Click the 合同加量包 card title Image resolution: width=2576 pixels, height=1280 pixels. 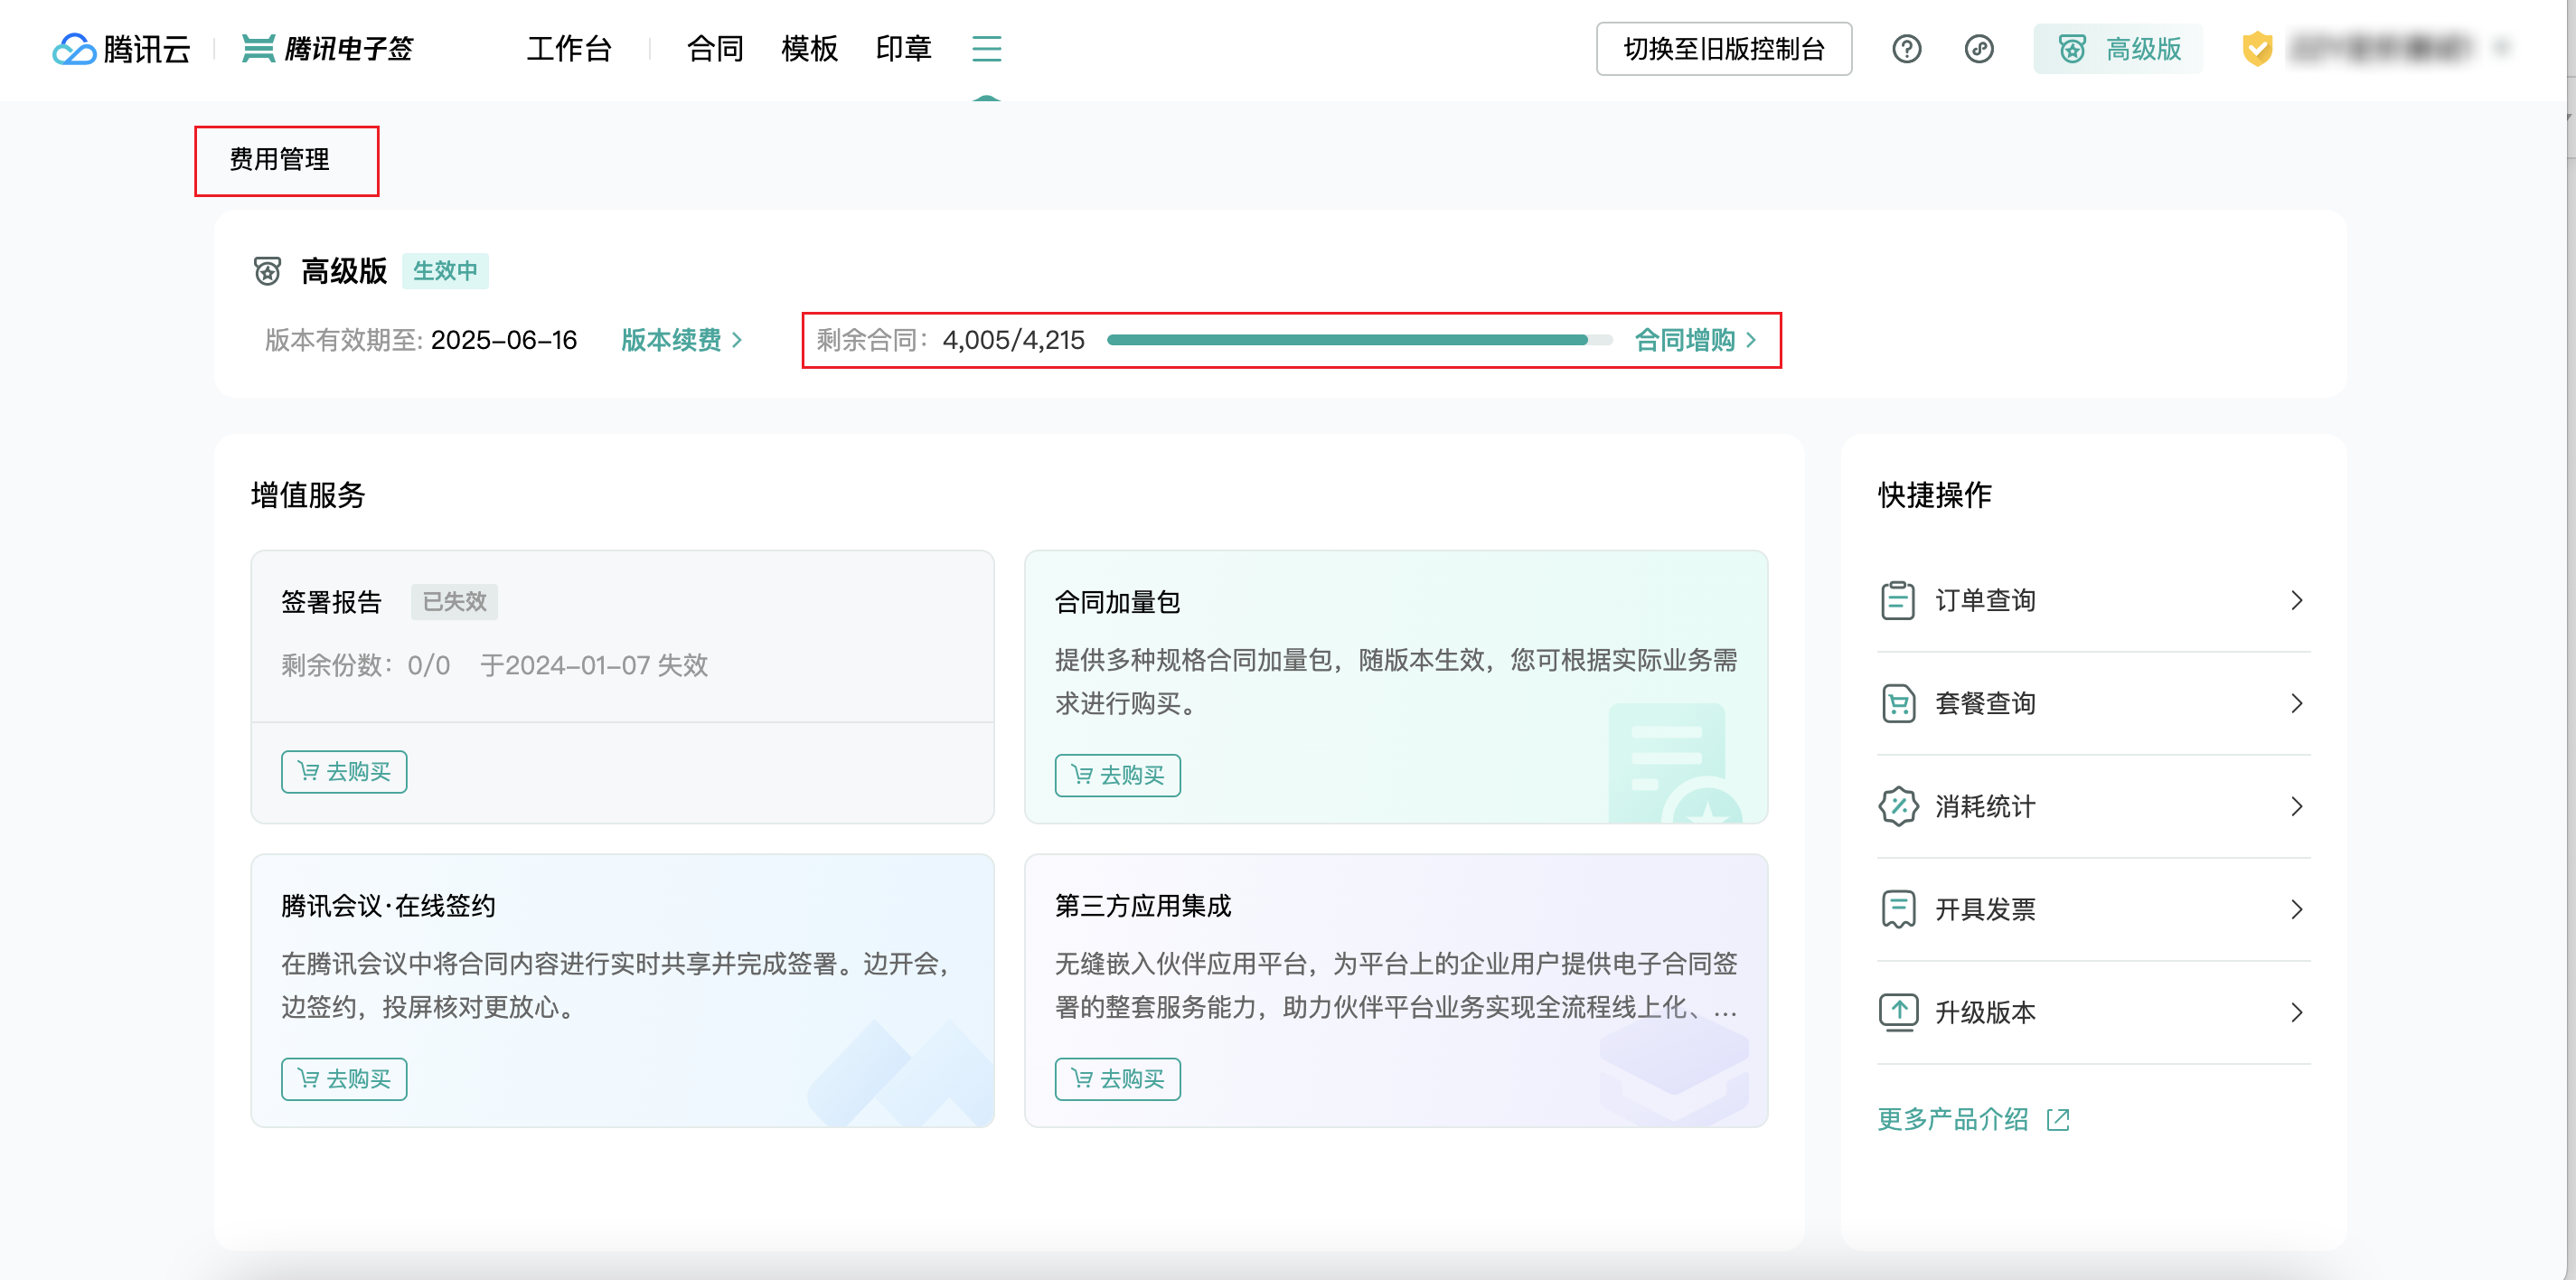pyautogui.click(x=1117, y=602)
